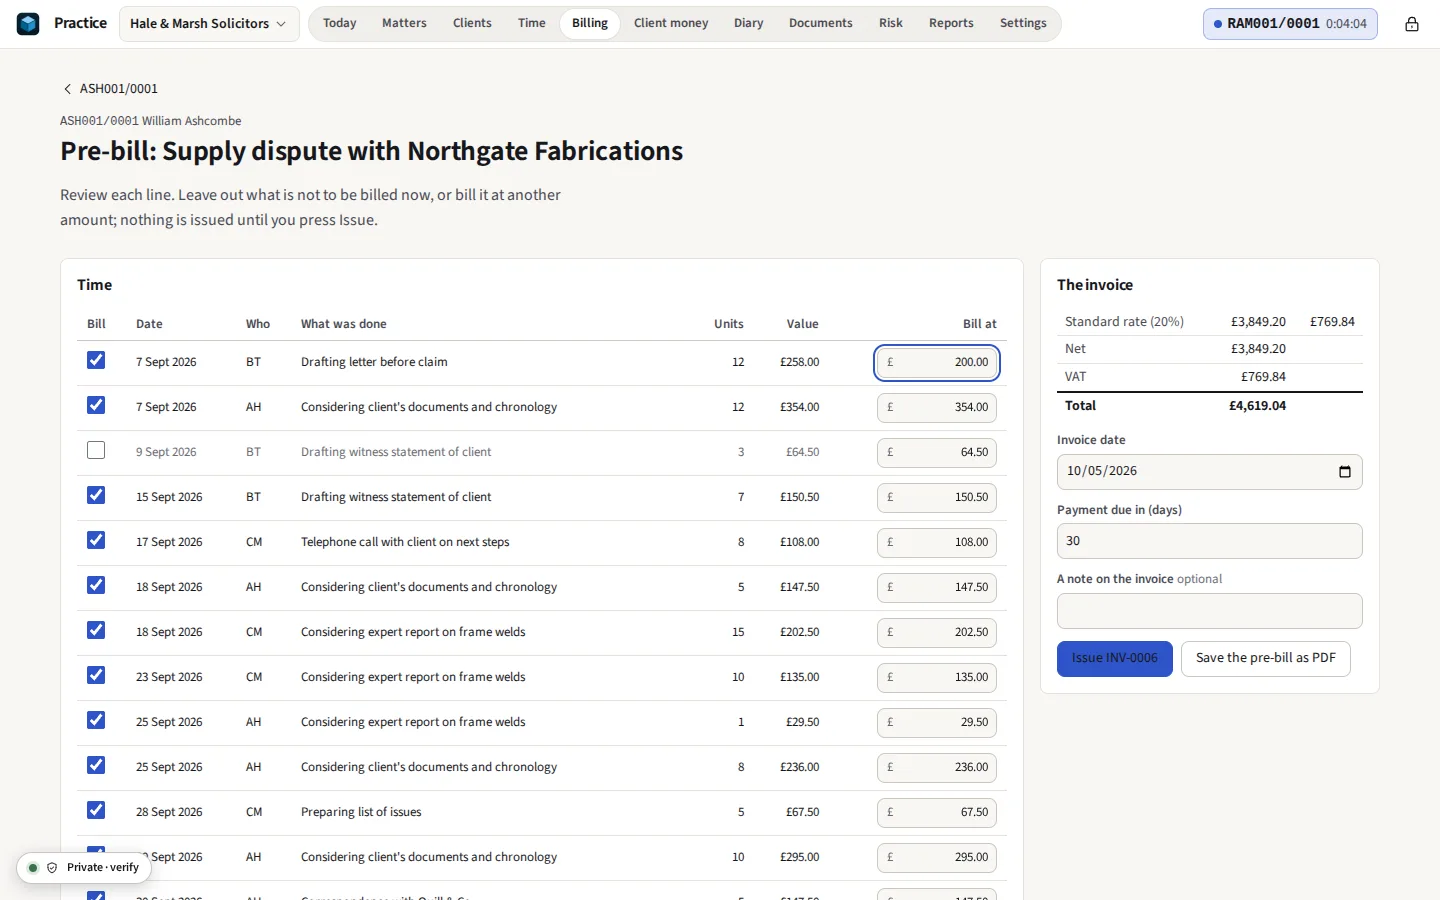Open the Client money tab
The image size is (1440, 900).
(x=671, y=23)
